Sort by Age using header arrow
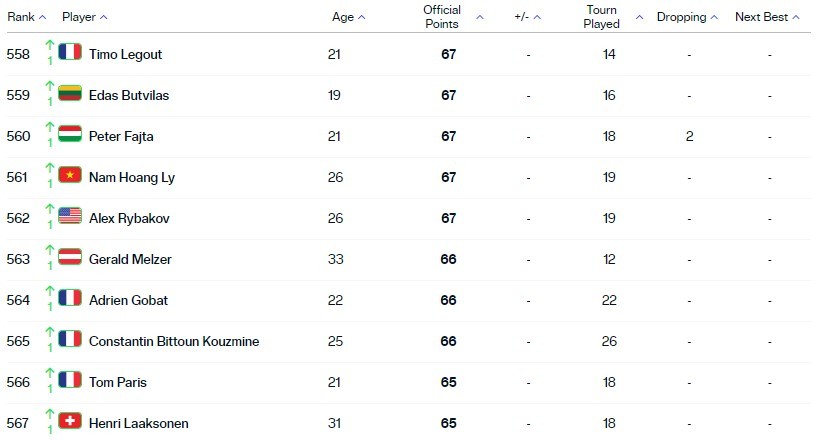This screenshot has width=816, height=440. coord(362,17)
